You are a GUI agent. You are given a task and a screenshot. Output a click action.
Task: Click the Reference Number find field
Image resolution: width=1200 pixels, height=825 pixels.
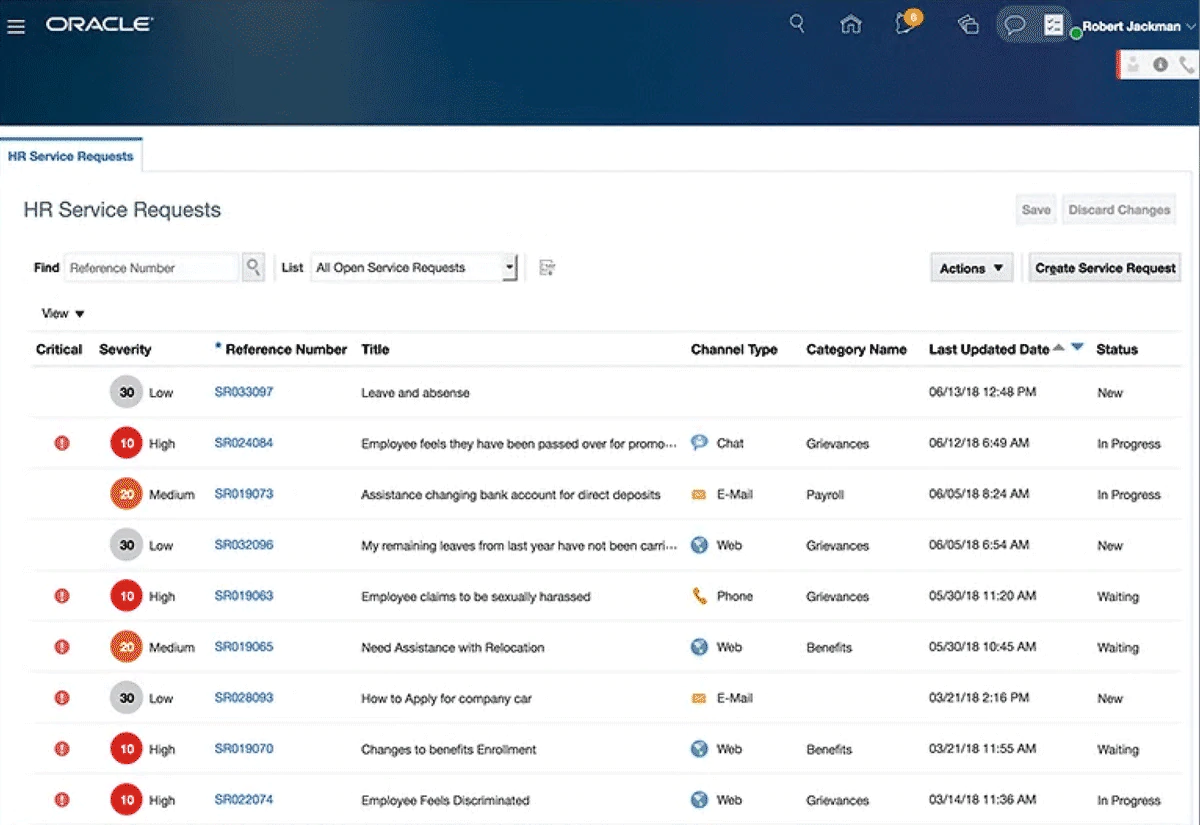(x=151, y=268)
